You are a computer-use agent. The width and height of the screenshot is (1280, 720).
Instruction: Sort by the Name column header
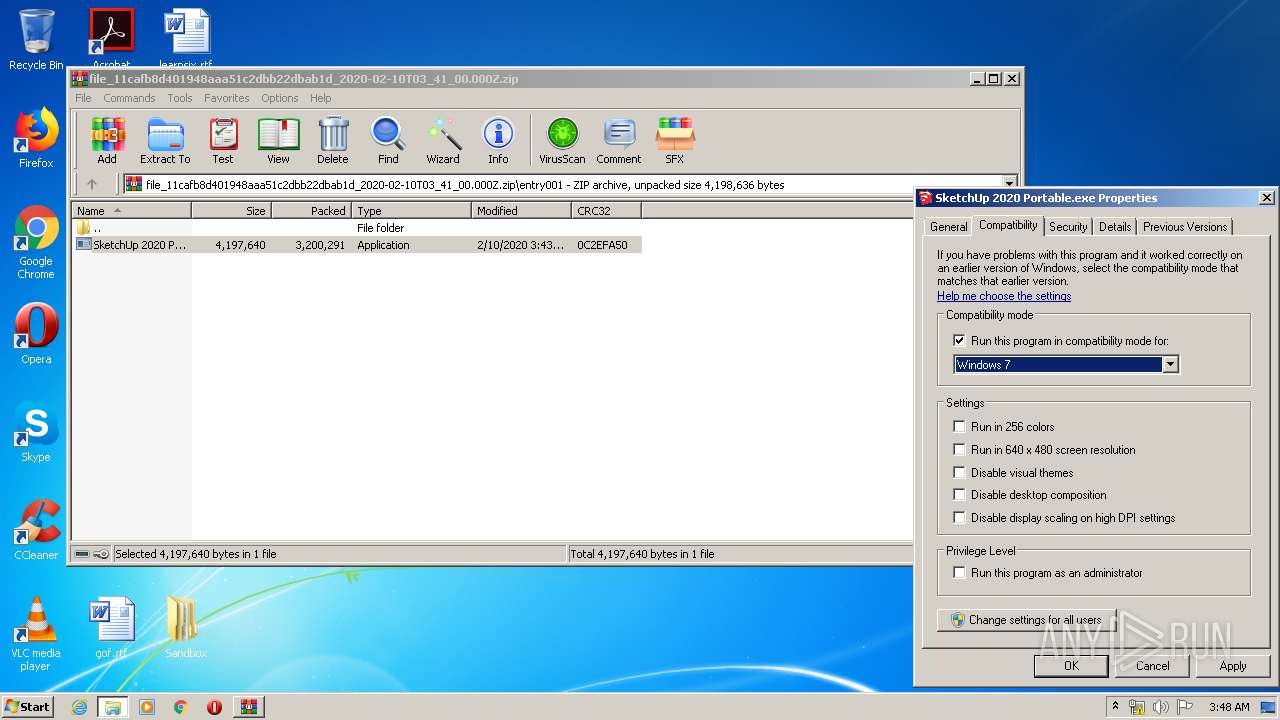(131, 211)
